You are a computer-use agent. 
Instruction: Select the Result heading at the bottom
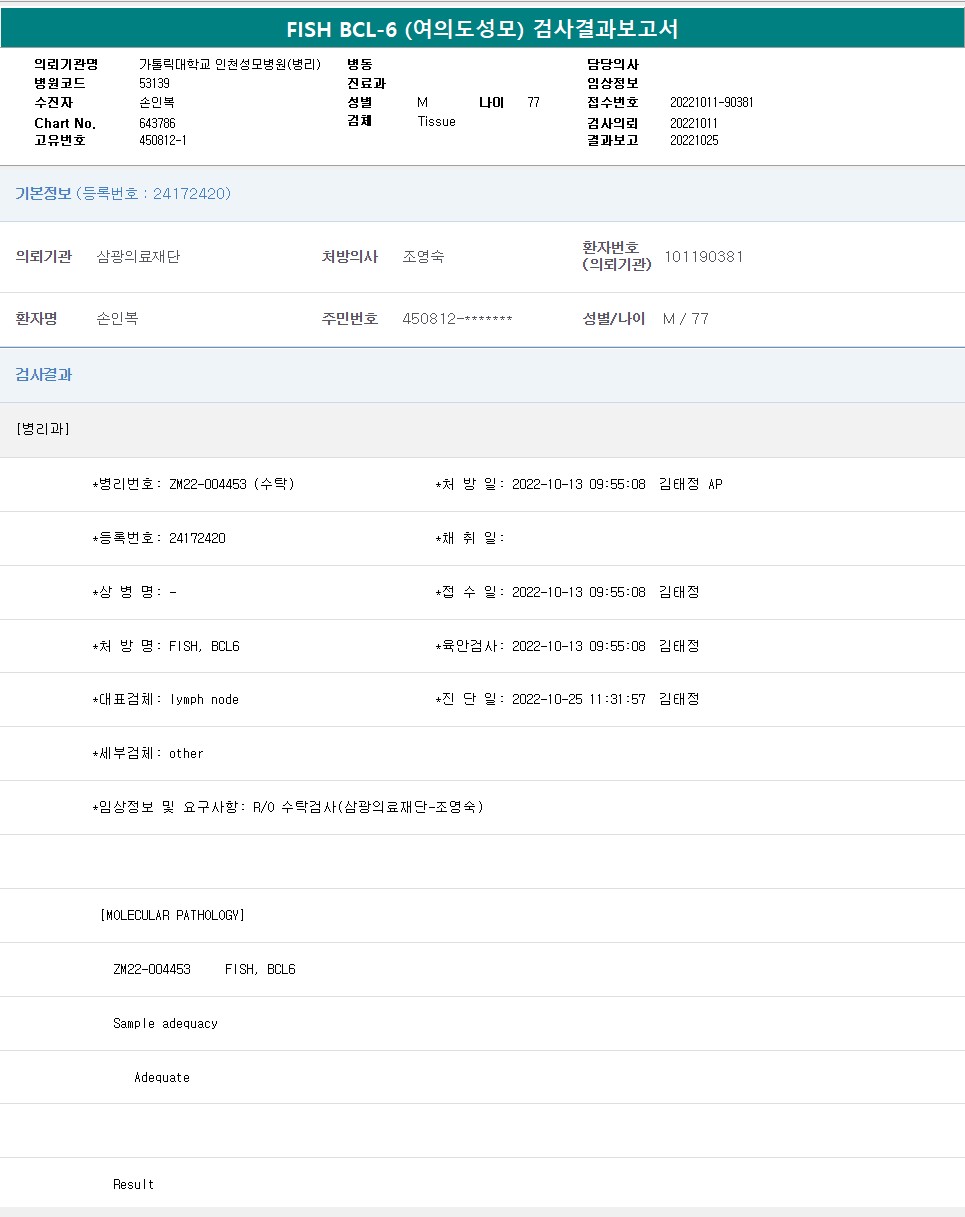coord(133,1184)
